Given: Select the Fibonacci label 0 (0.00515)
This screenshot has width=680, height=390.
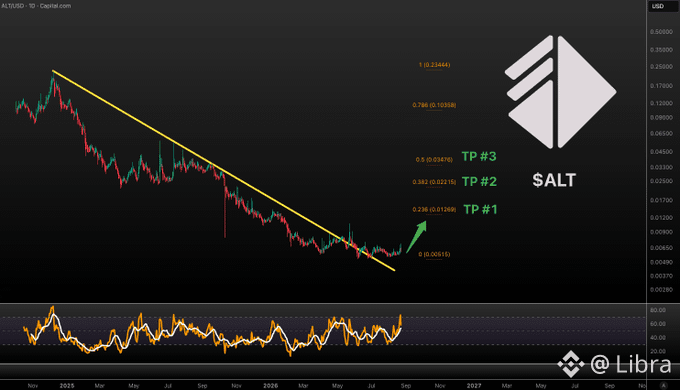Looking at the screenshot, I should [x=434, y=254].
